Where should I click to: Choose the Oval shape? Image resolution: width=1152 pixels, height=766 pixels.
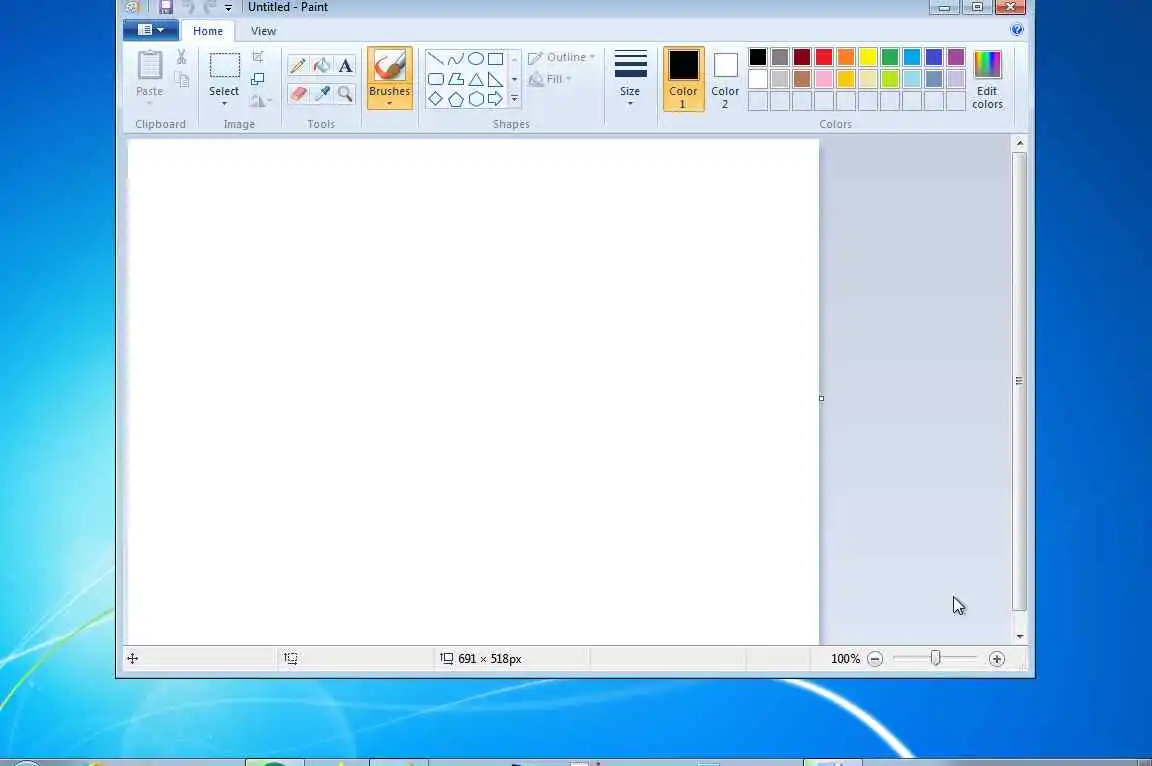tap(475, 59)
